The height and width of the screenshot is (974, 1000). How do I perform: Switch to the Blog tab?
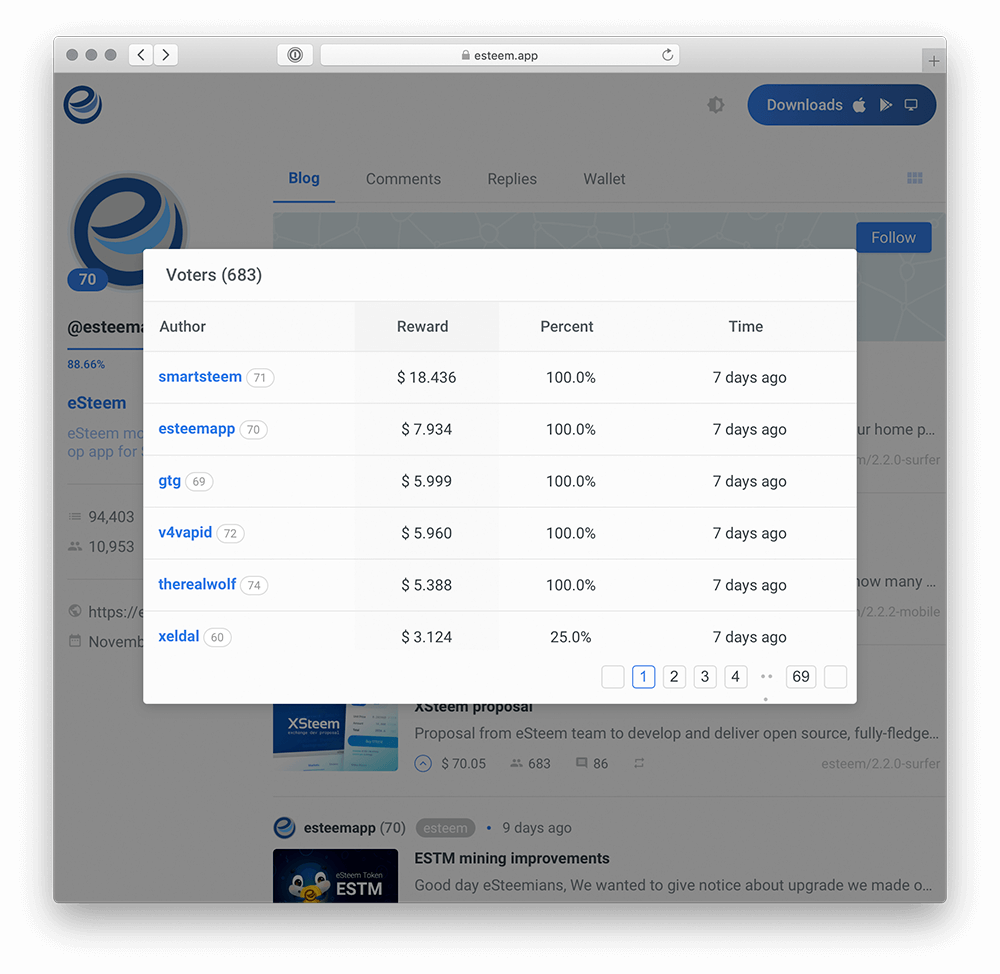point(304,179)
